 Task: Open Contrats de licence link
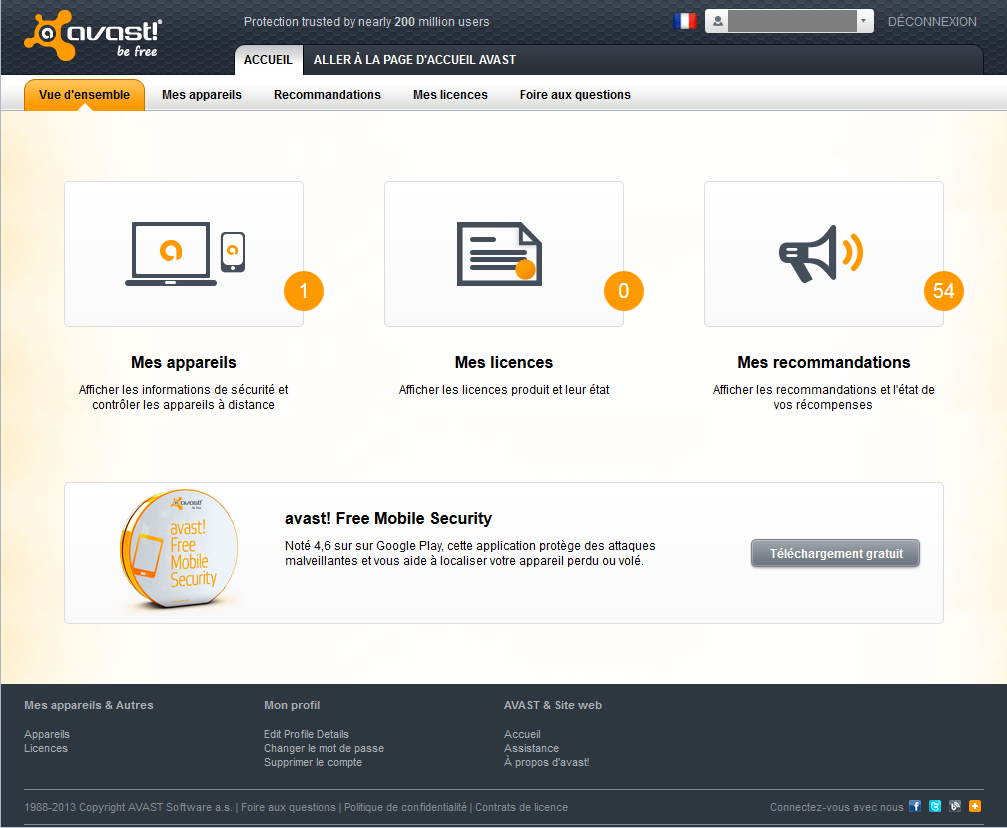tap(521, 807)
